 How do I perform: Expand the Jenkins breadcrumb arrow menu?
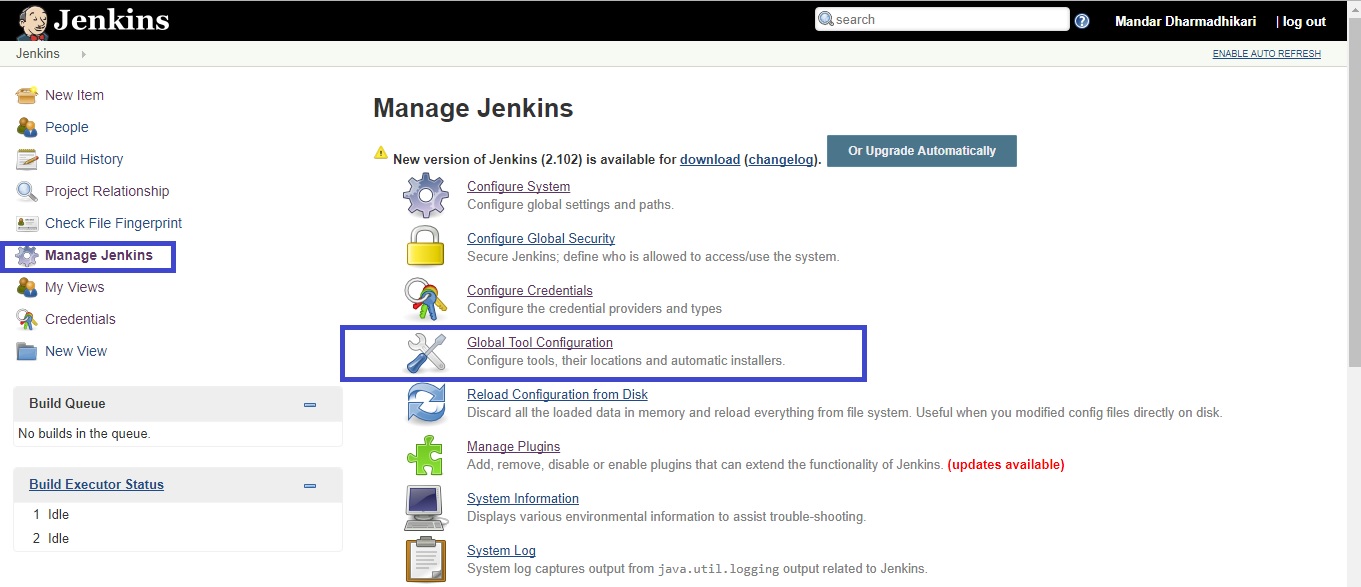(x=83, y=54)
